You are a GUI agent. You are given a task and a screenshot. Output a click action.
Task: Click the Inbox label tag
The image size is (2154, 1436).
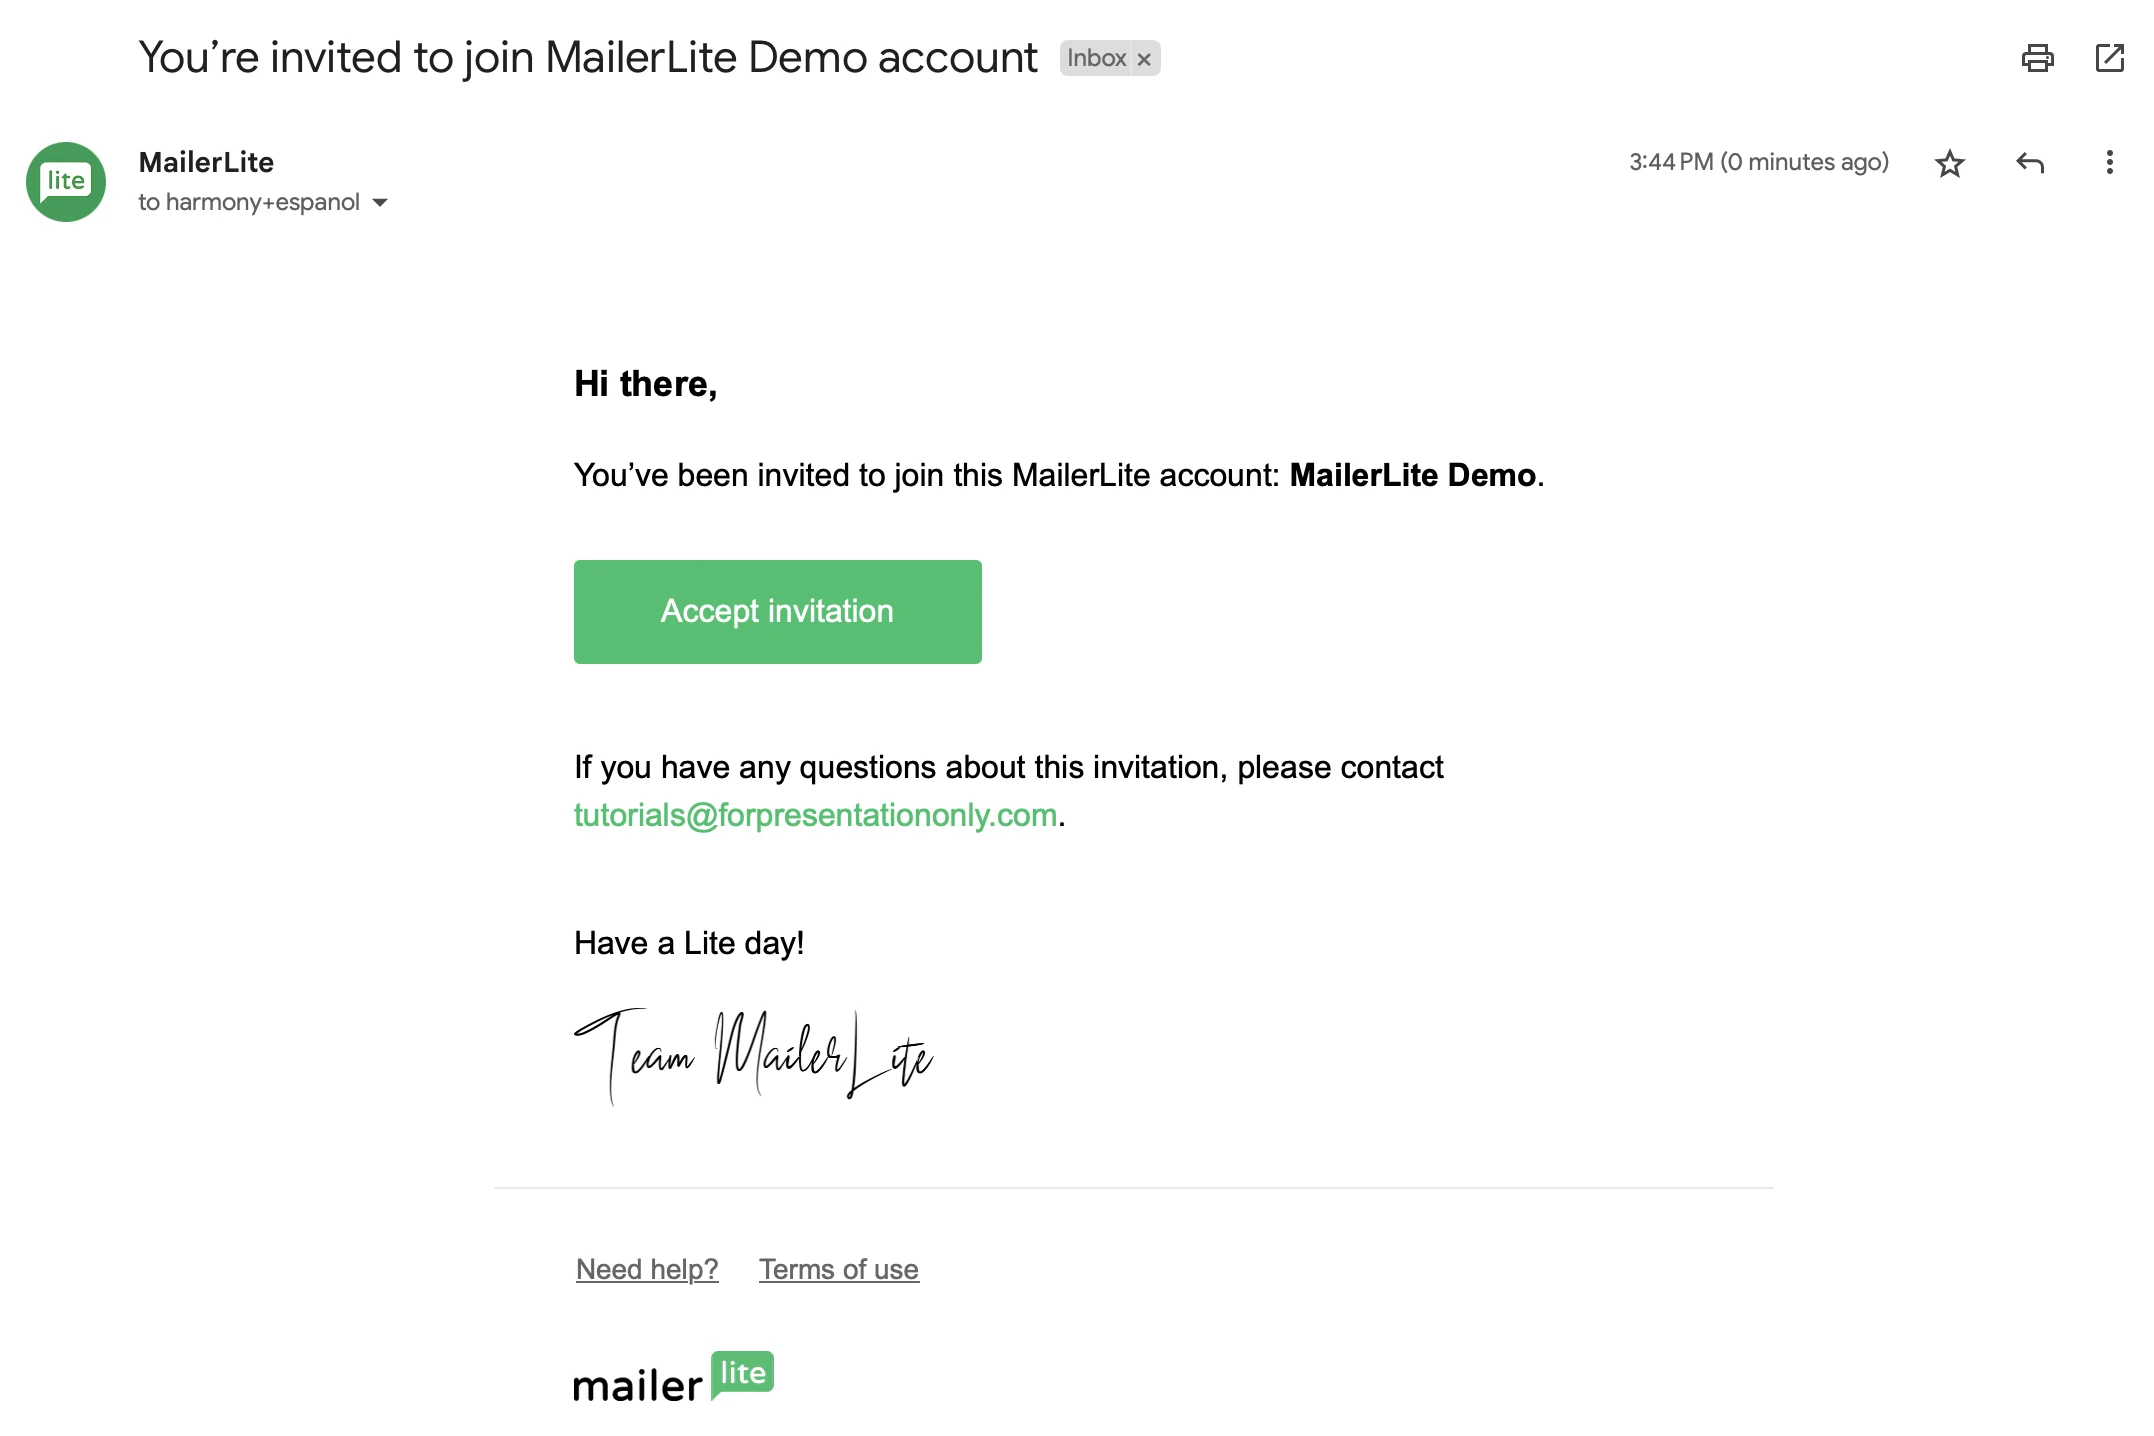(x=1096, y=58)
